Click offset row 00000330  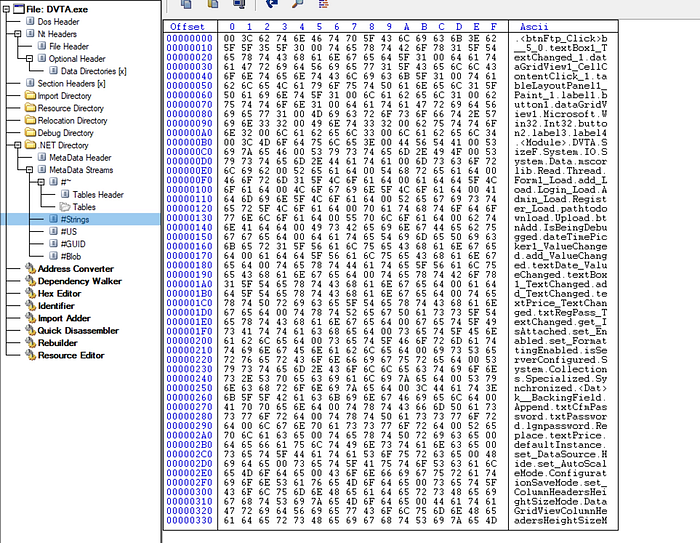coord(190,521)
